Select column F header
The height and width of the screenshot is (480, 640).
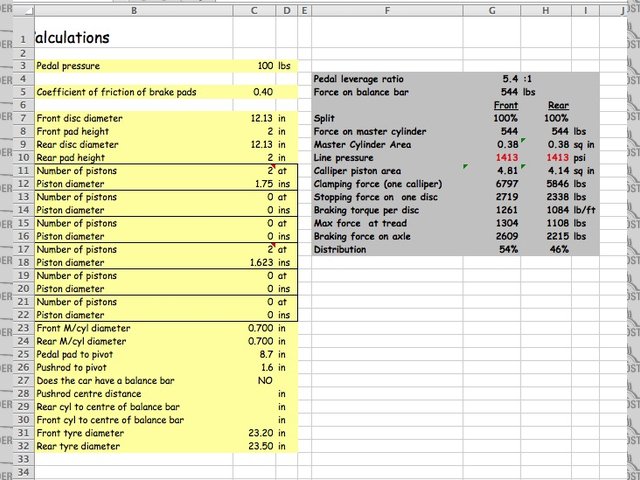point(385,10)
